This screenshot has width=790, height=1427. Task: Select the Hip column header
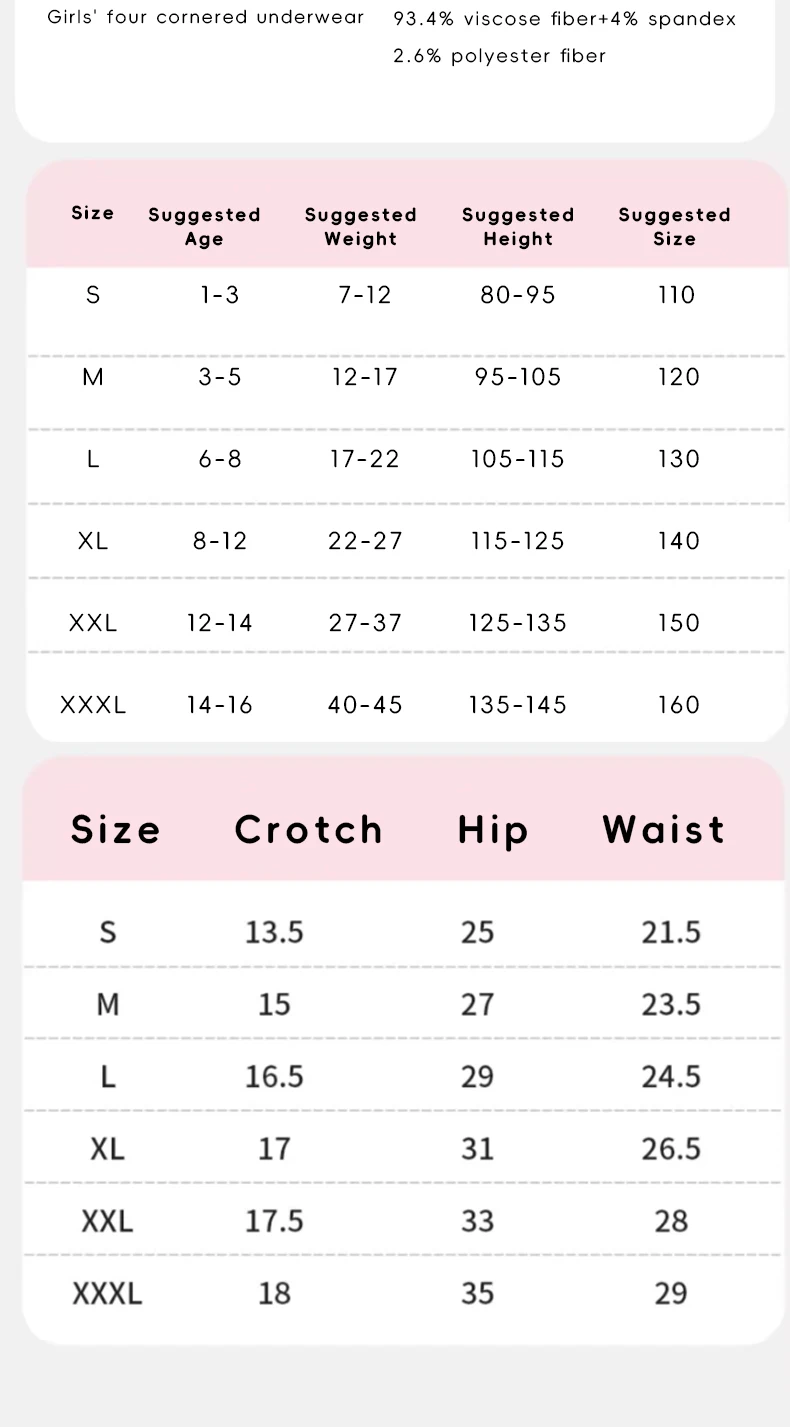pos(493,831)
